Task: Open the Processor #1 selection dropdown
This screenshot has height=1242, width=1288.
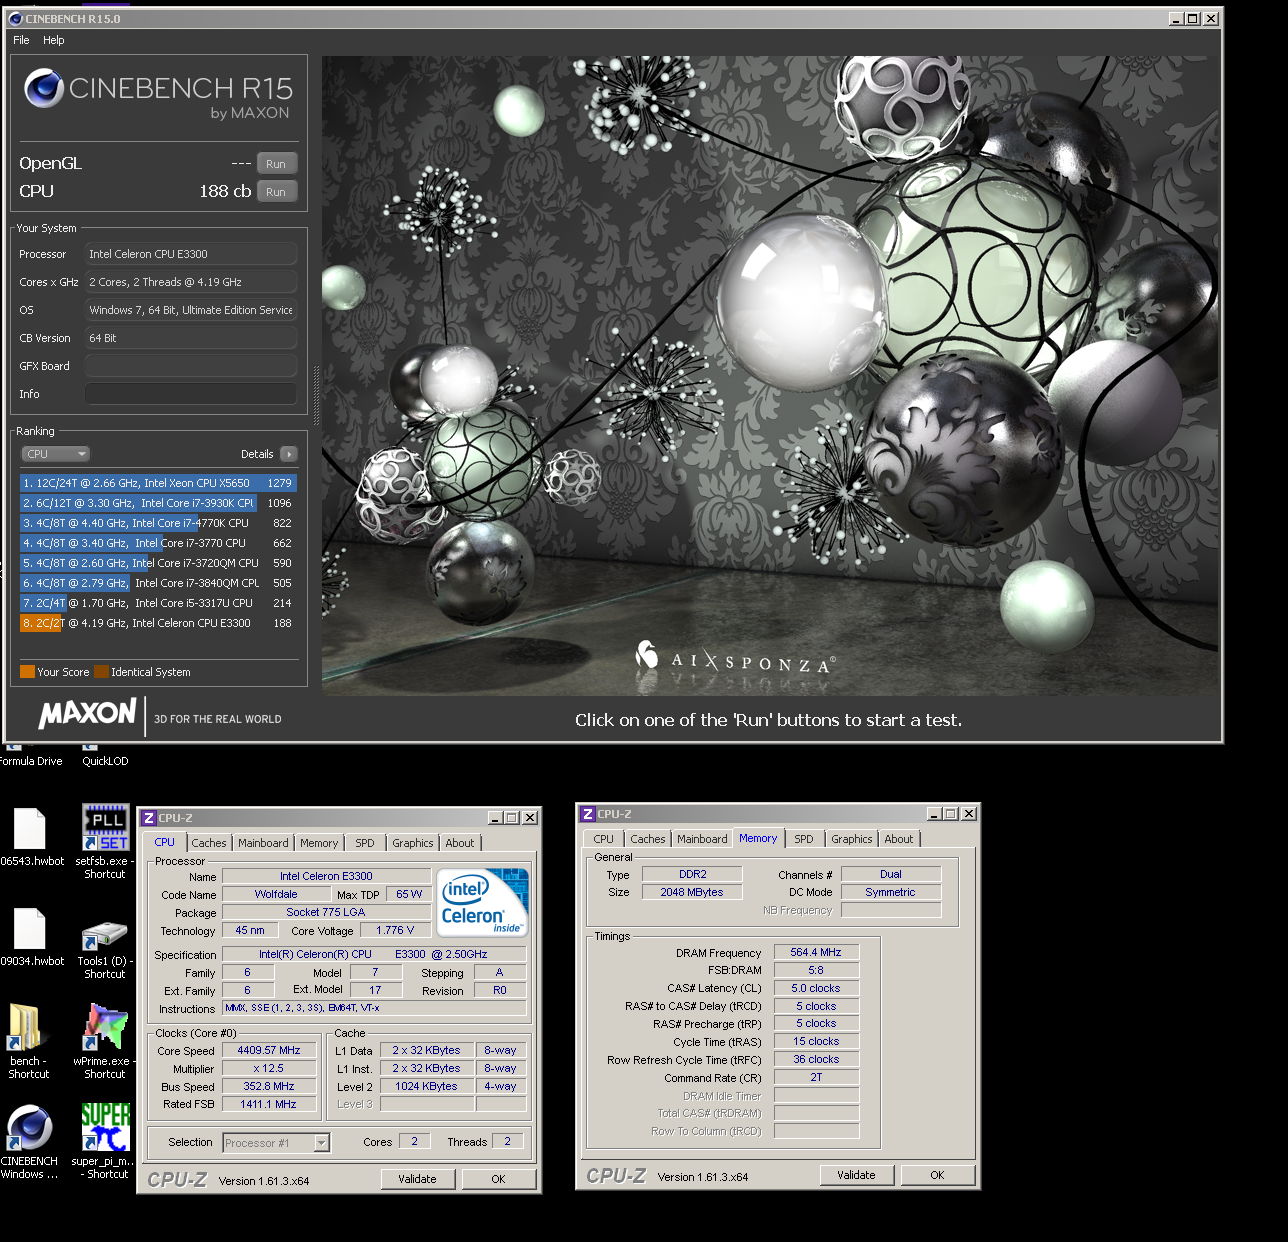Action: coord(276,1143)
